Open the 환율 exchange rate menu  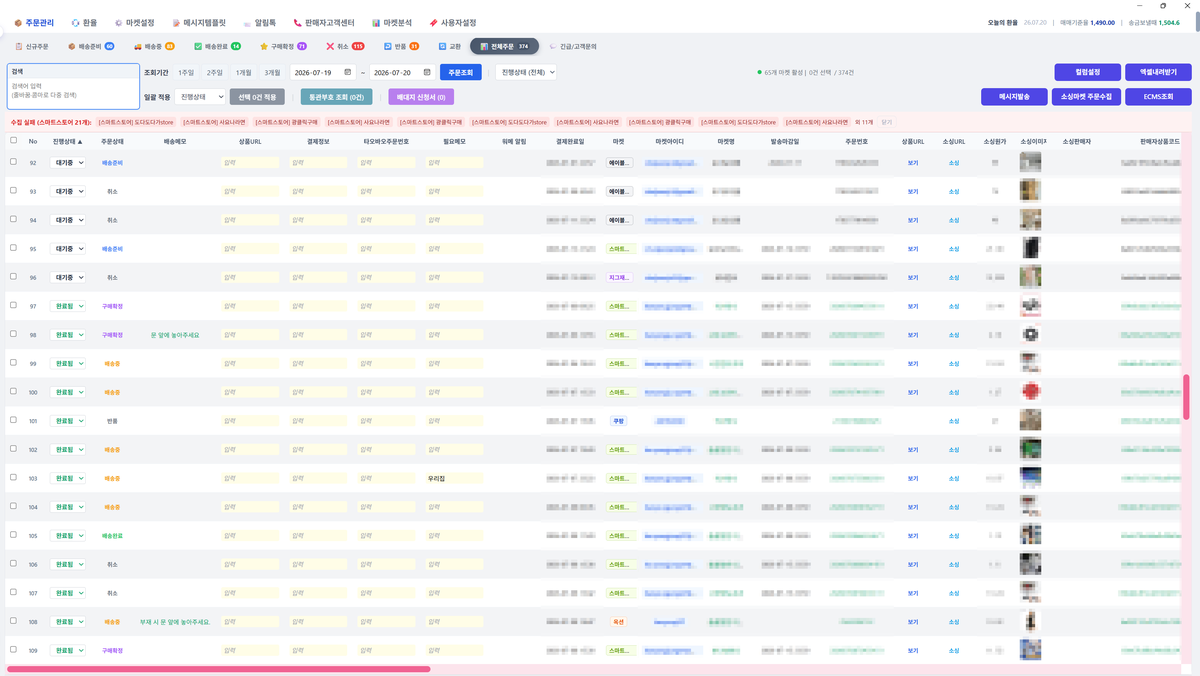85,22
